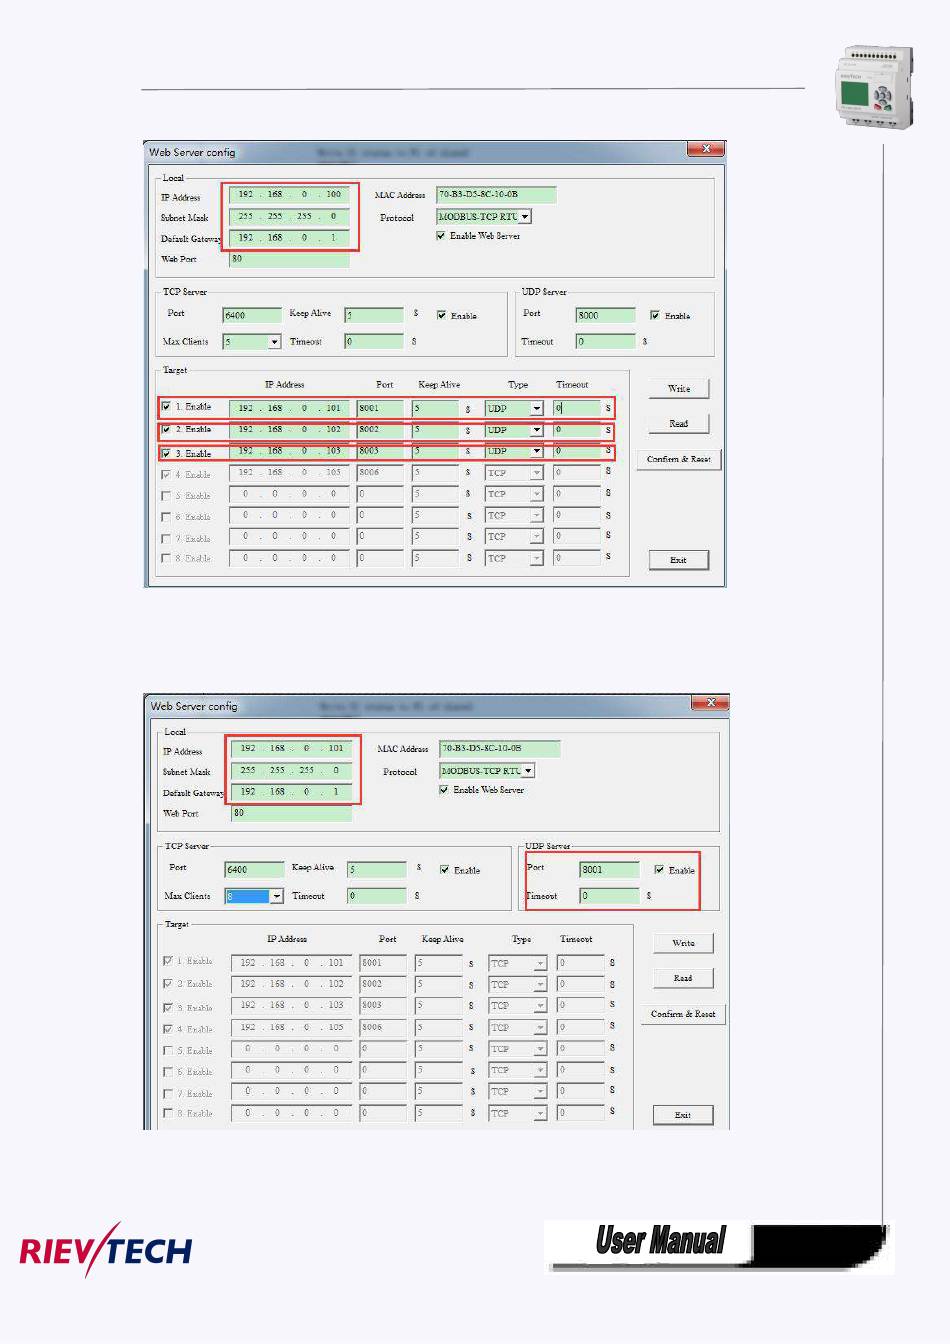Viewport: 950px width, 1344px height.
Task: Click target port 8001 field in upper dialog
Action: pyautogui.click(x=380, y=408)
